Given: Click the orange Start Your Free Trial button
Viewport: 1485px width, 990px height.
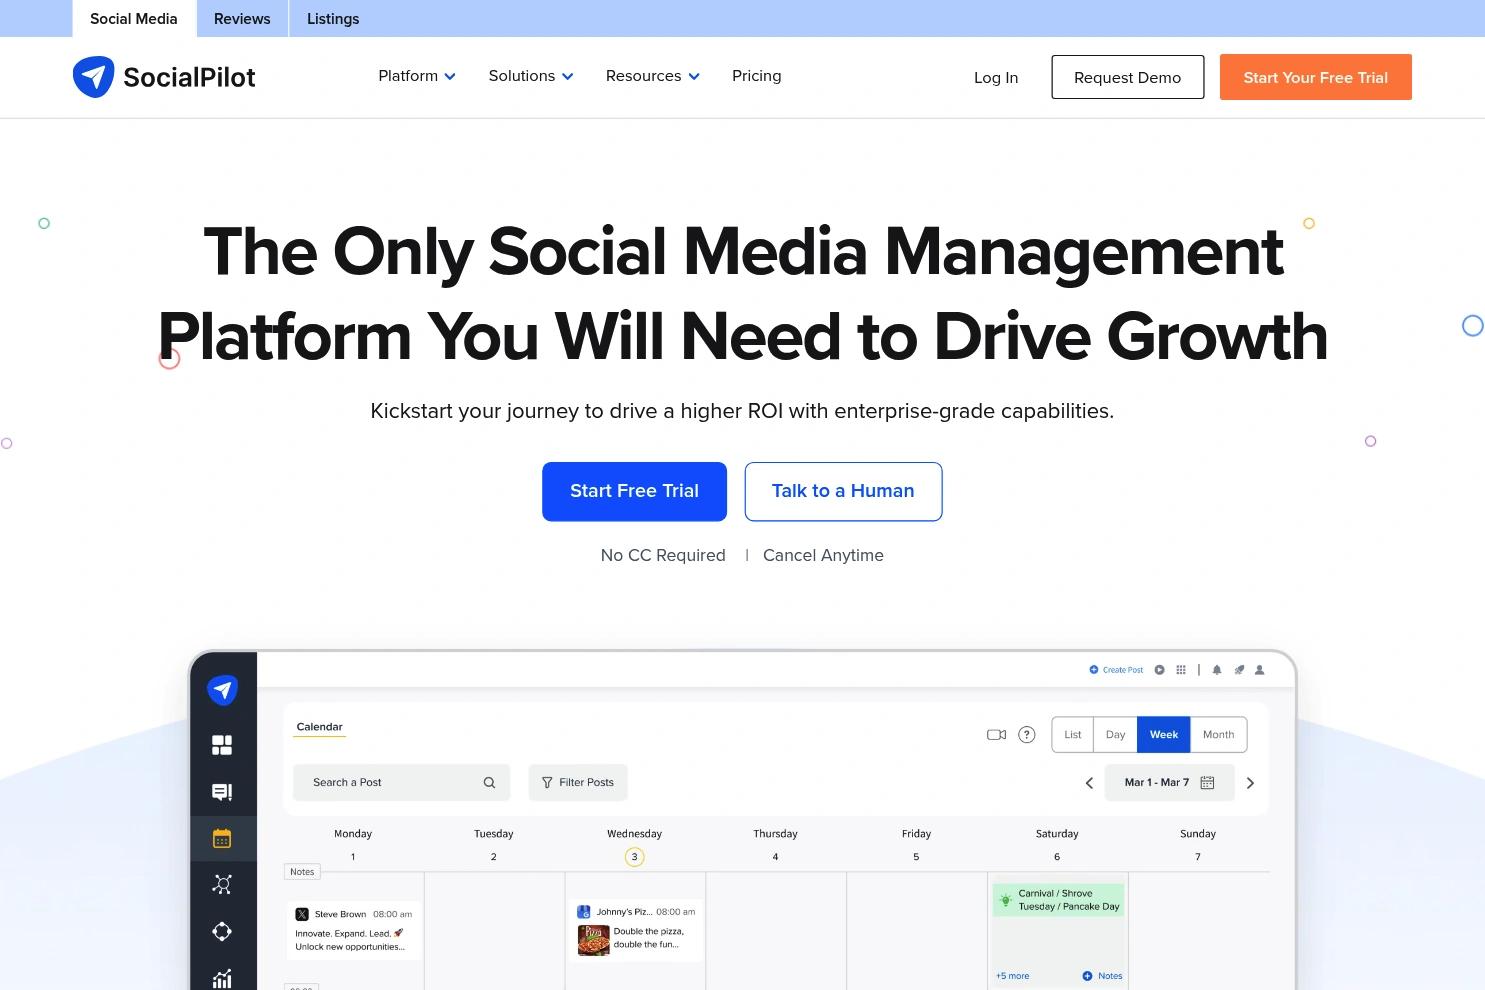Looking at the screenshot, I should tap(1316, 77).
